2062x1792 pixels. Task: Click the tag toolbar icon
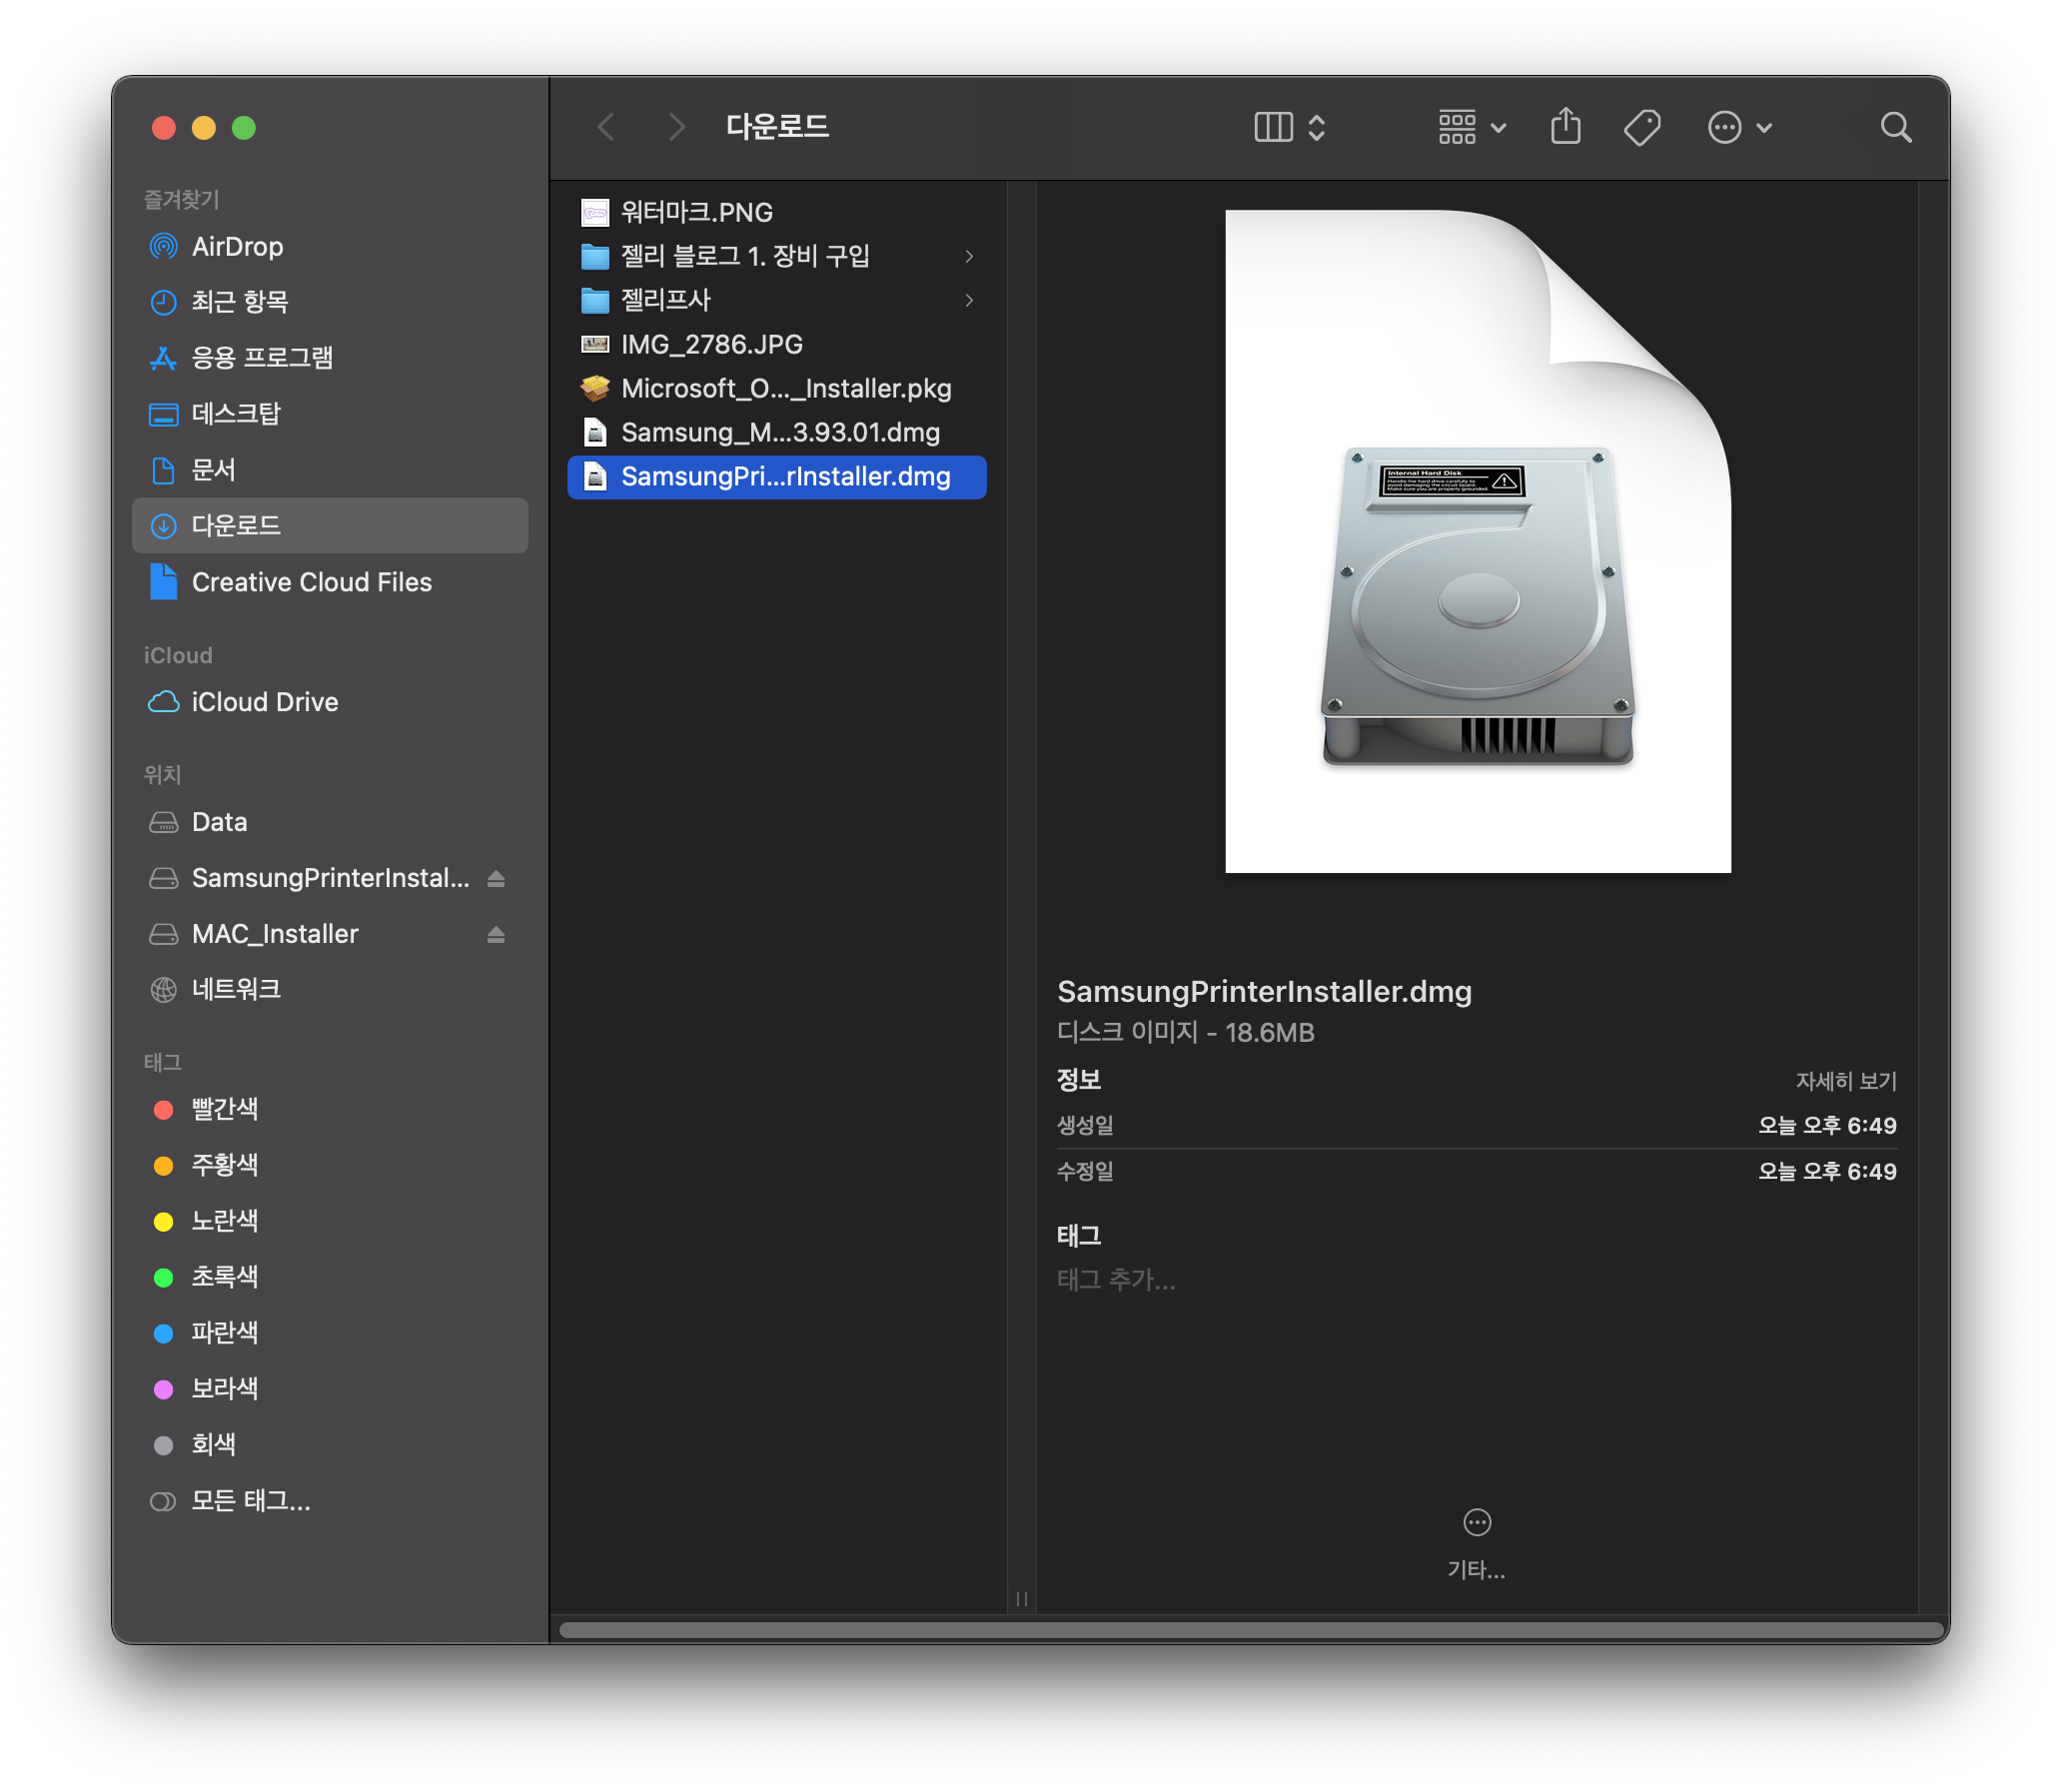[1642, 127]
